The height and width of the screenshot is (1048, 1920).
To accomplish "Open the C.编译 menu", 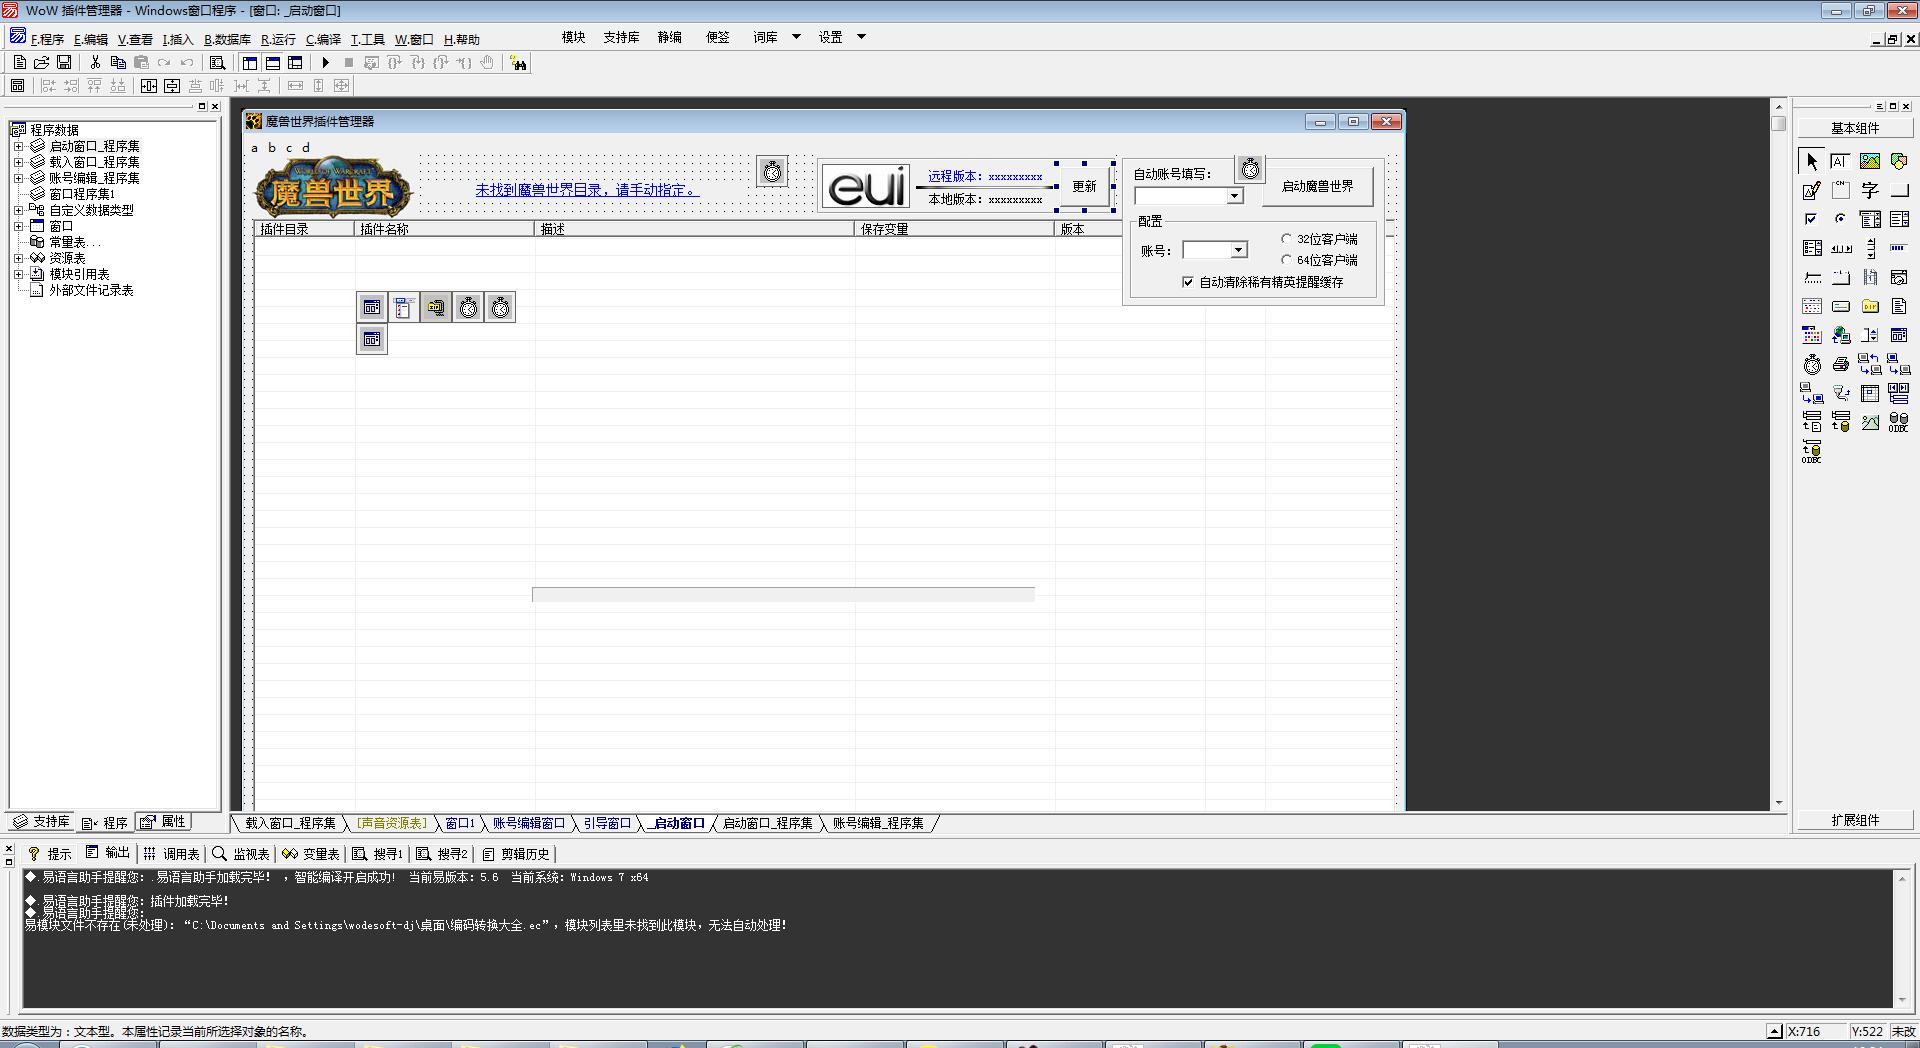I will coord(323,40).
